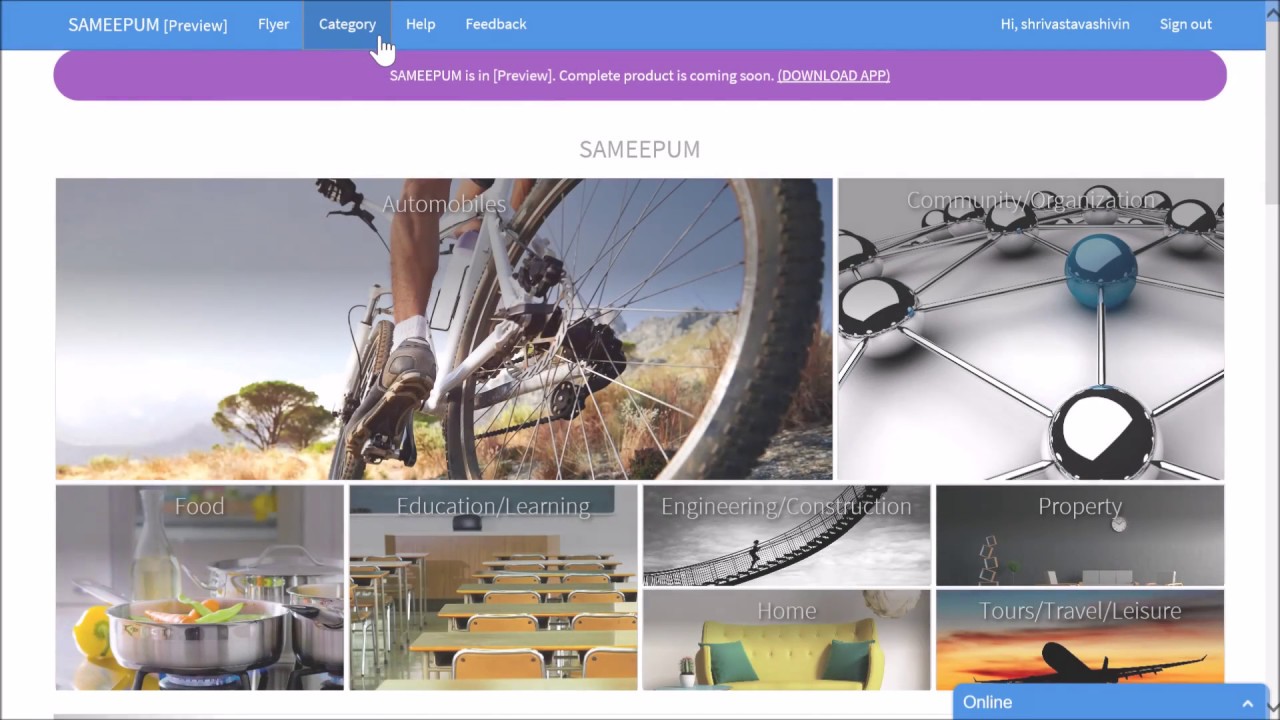Follow the (DOWNLOAD APP) link in banner
Viewport: 1280px width, 720px height.
834,75
